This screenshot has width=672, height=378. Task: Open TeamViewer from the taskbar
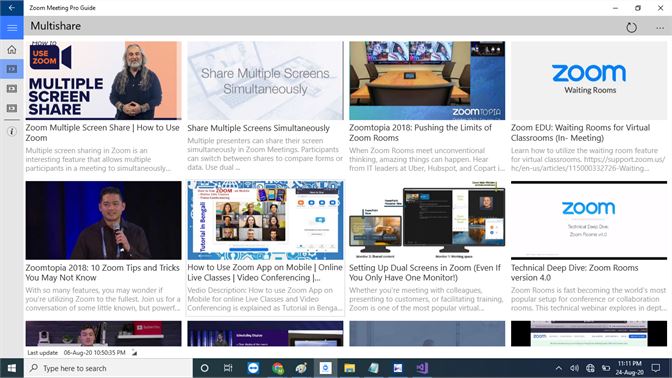[253, 368]
